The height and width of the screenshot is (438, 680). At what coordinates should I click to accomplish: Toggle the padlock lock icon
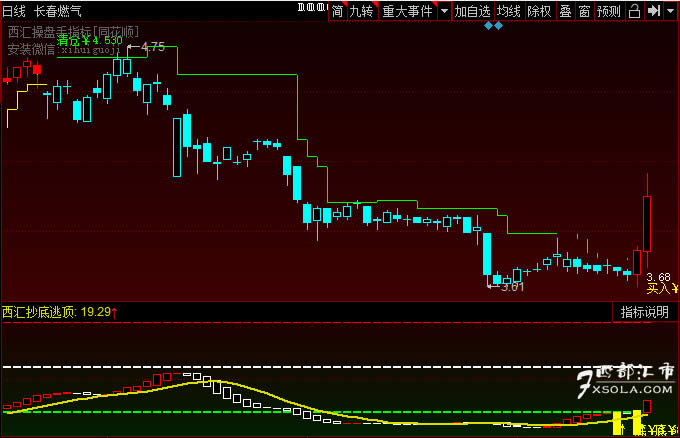(x=633, y=11)
